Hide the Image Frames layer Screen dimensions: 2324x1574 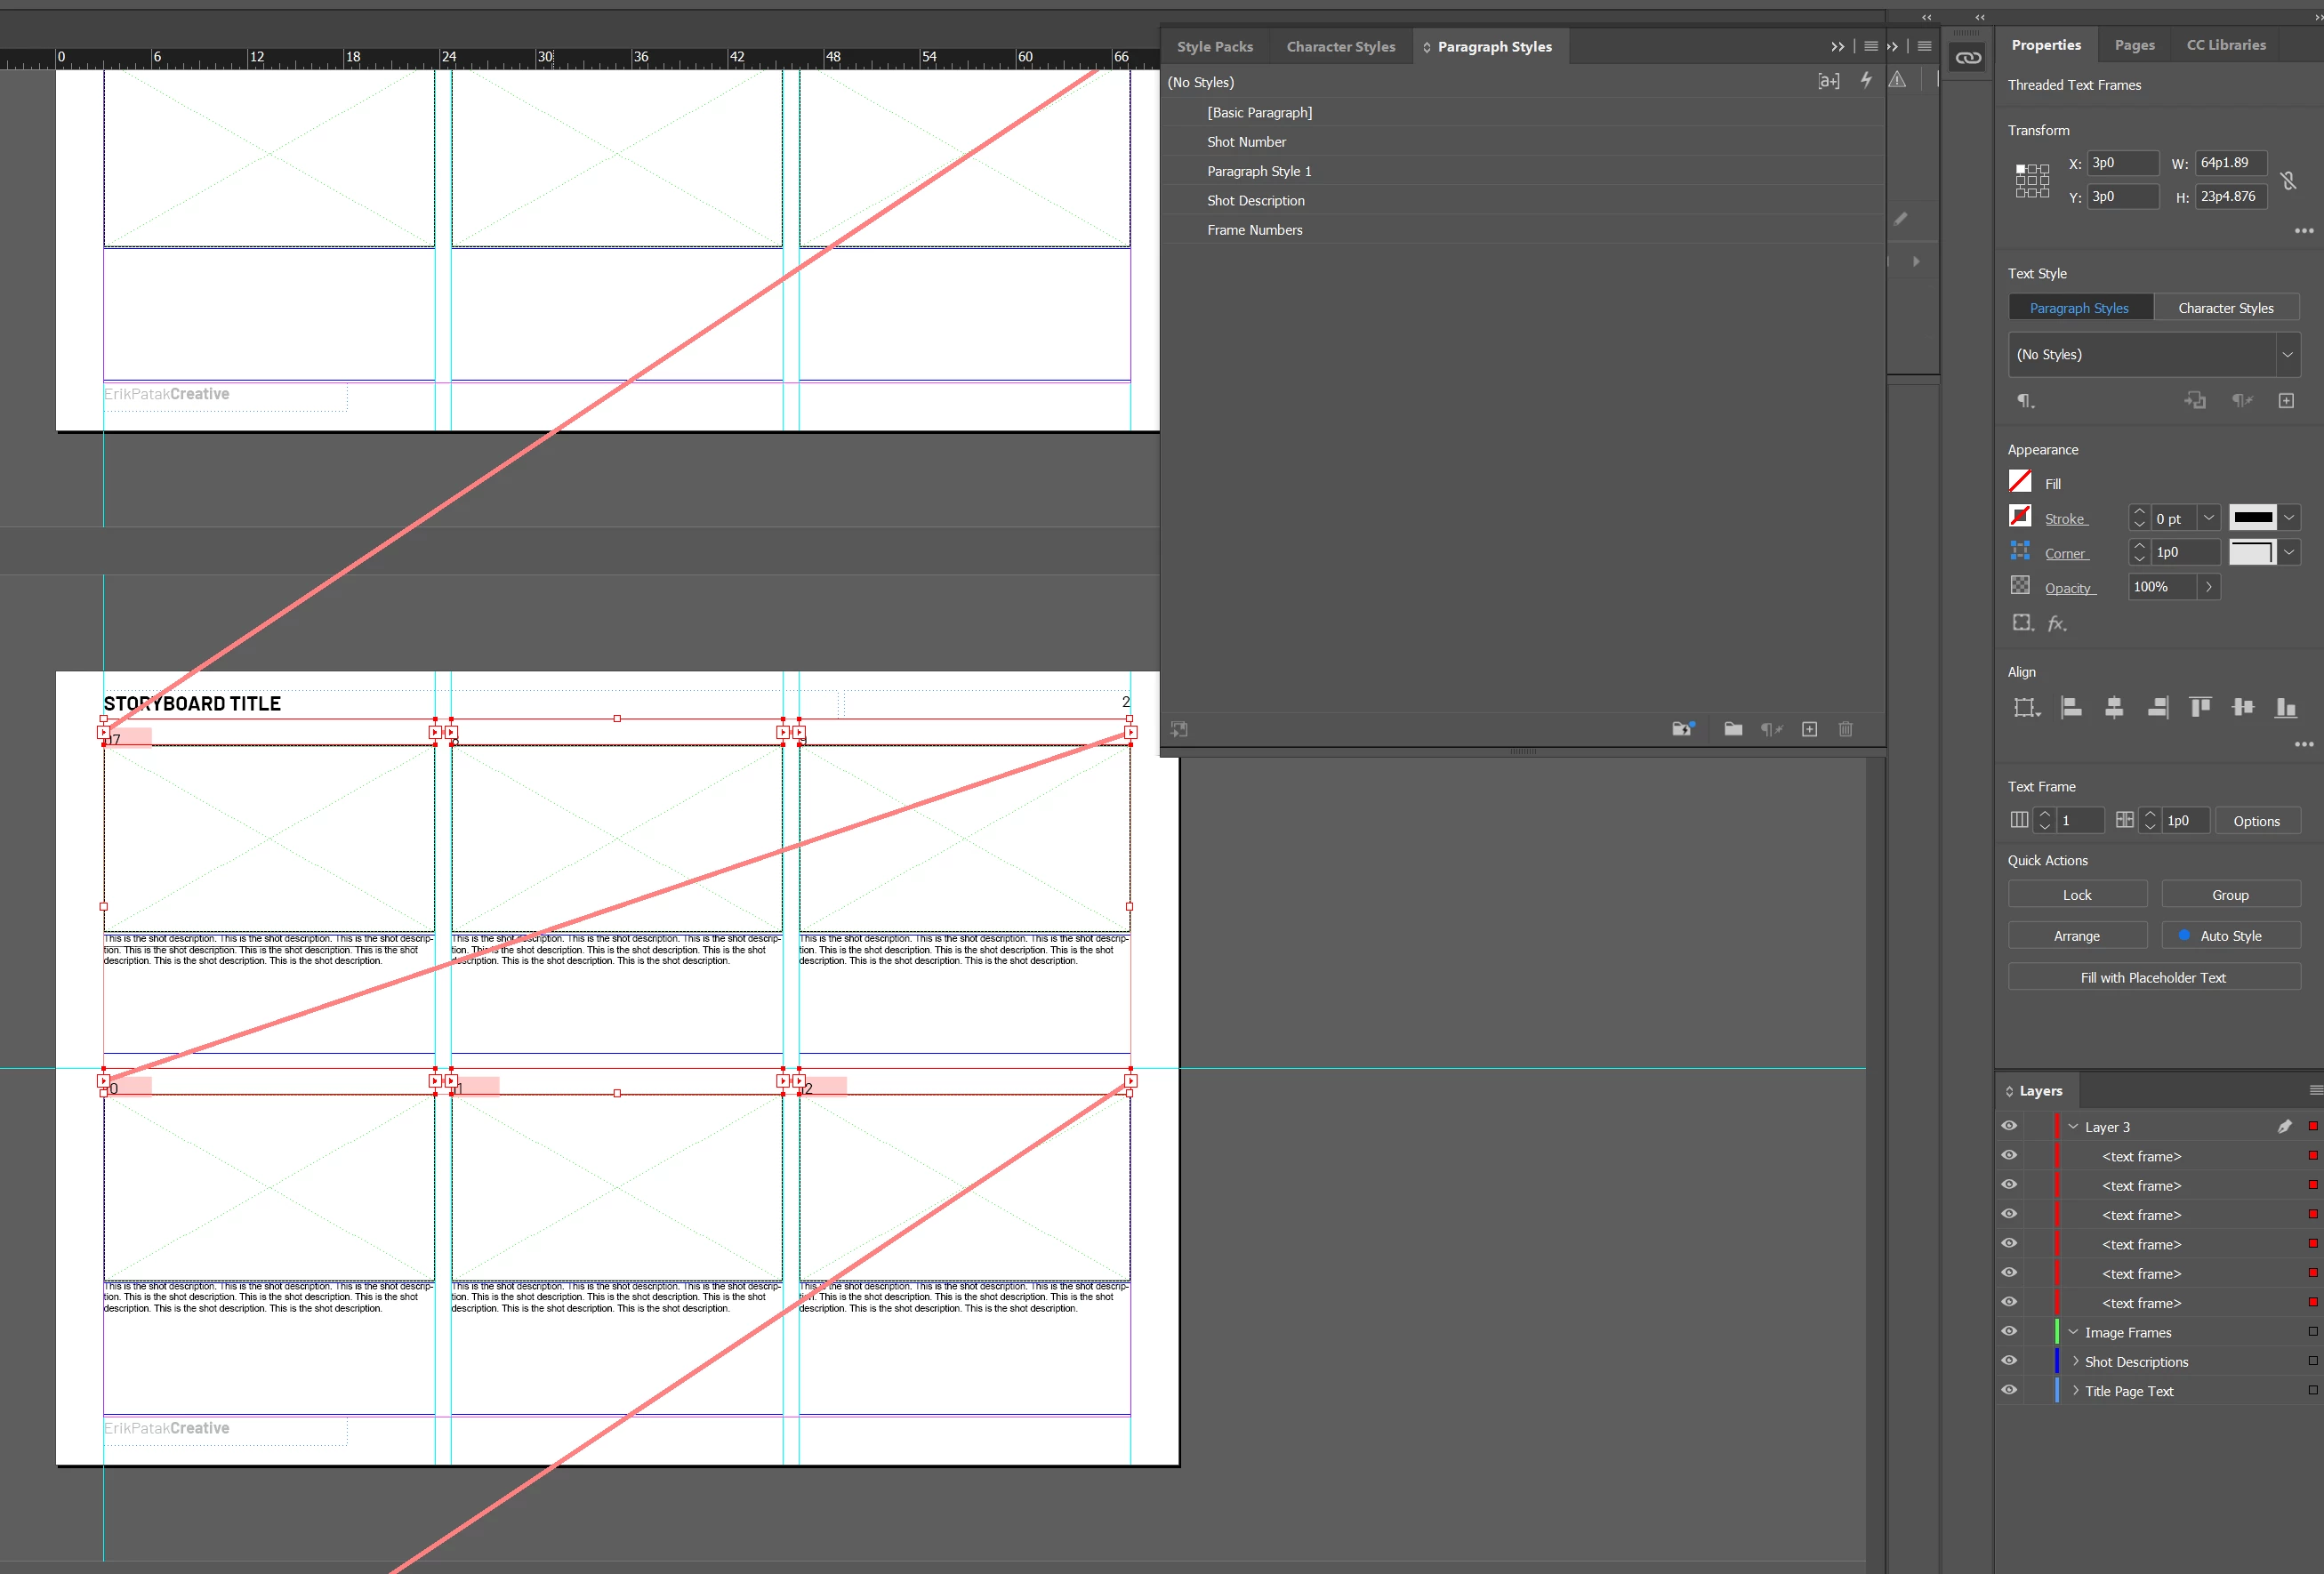point(2009,1332)
